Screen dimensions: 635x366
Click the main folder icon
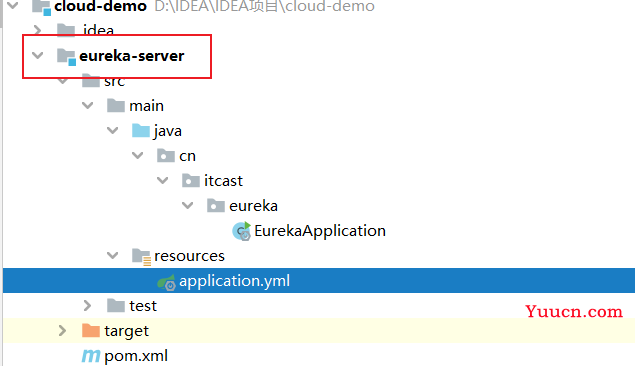116,106
